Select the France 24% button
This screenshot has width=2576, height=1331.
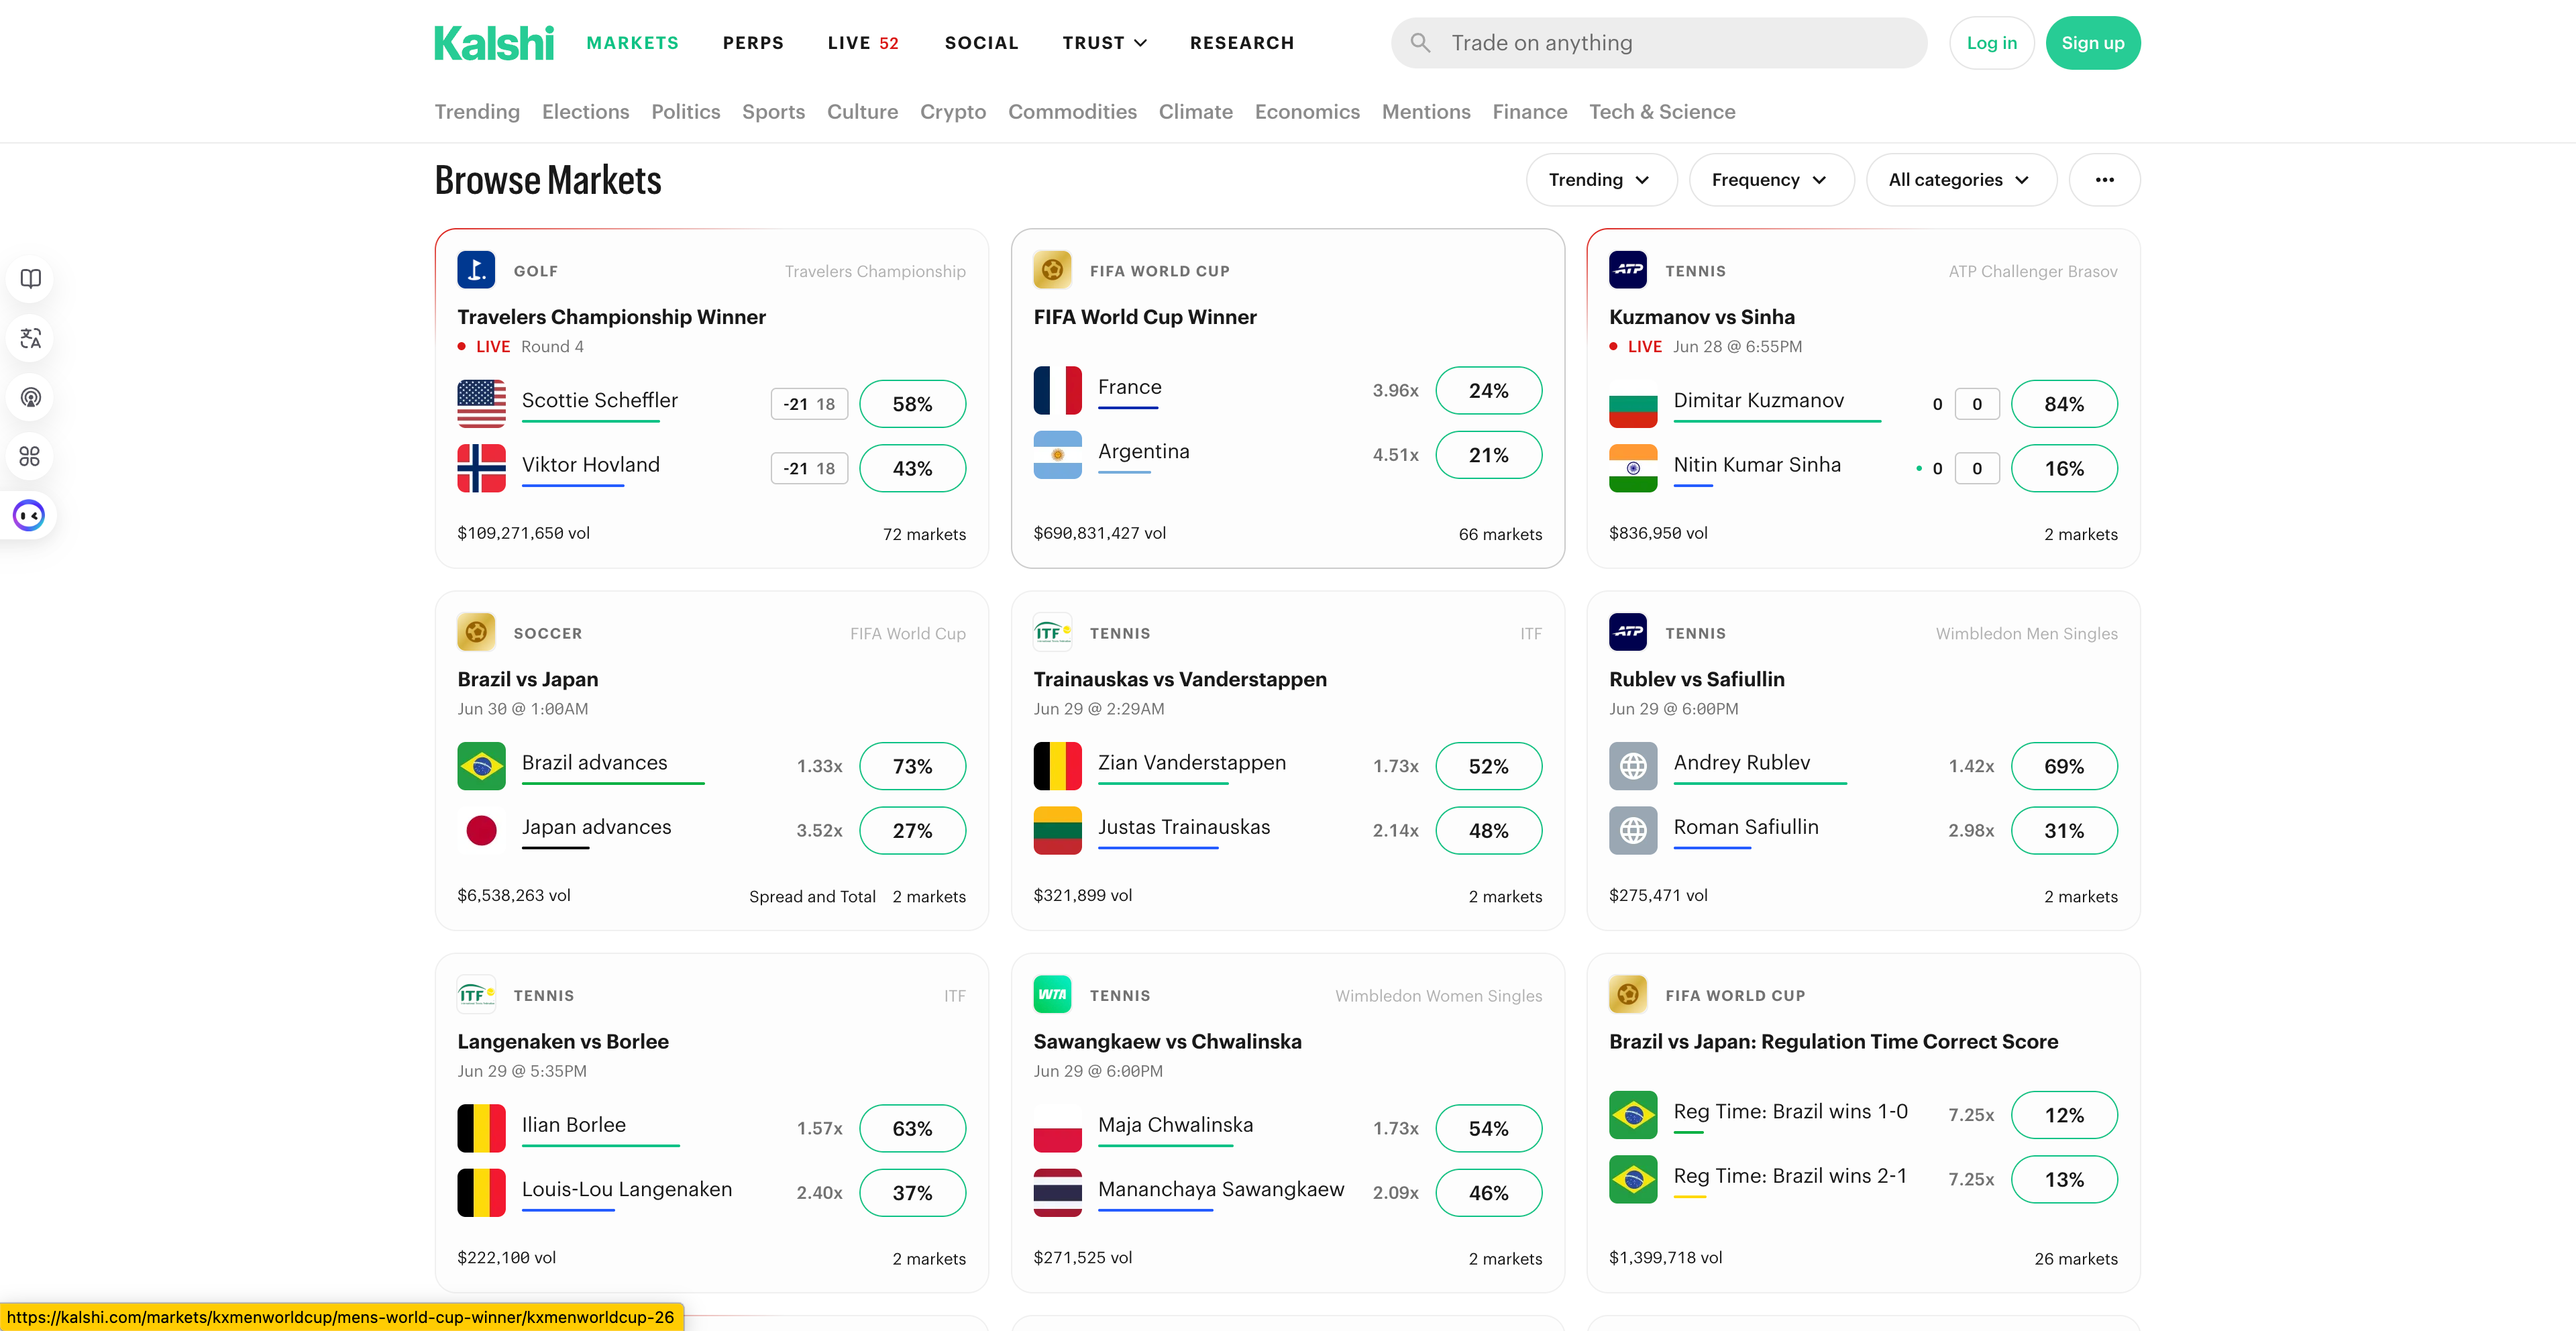[x=1488, y=390]
